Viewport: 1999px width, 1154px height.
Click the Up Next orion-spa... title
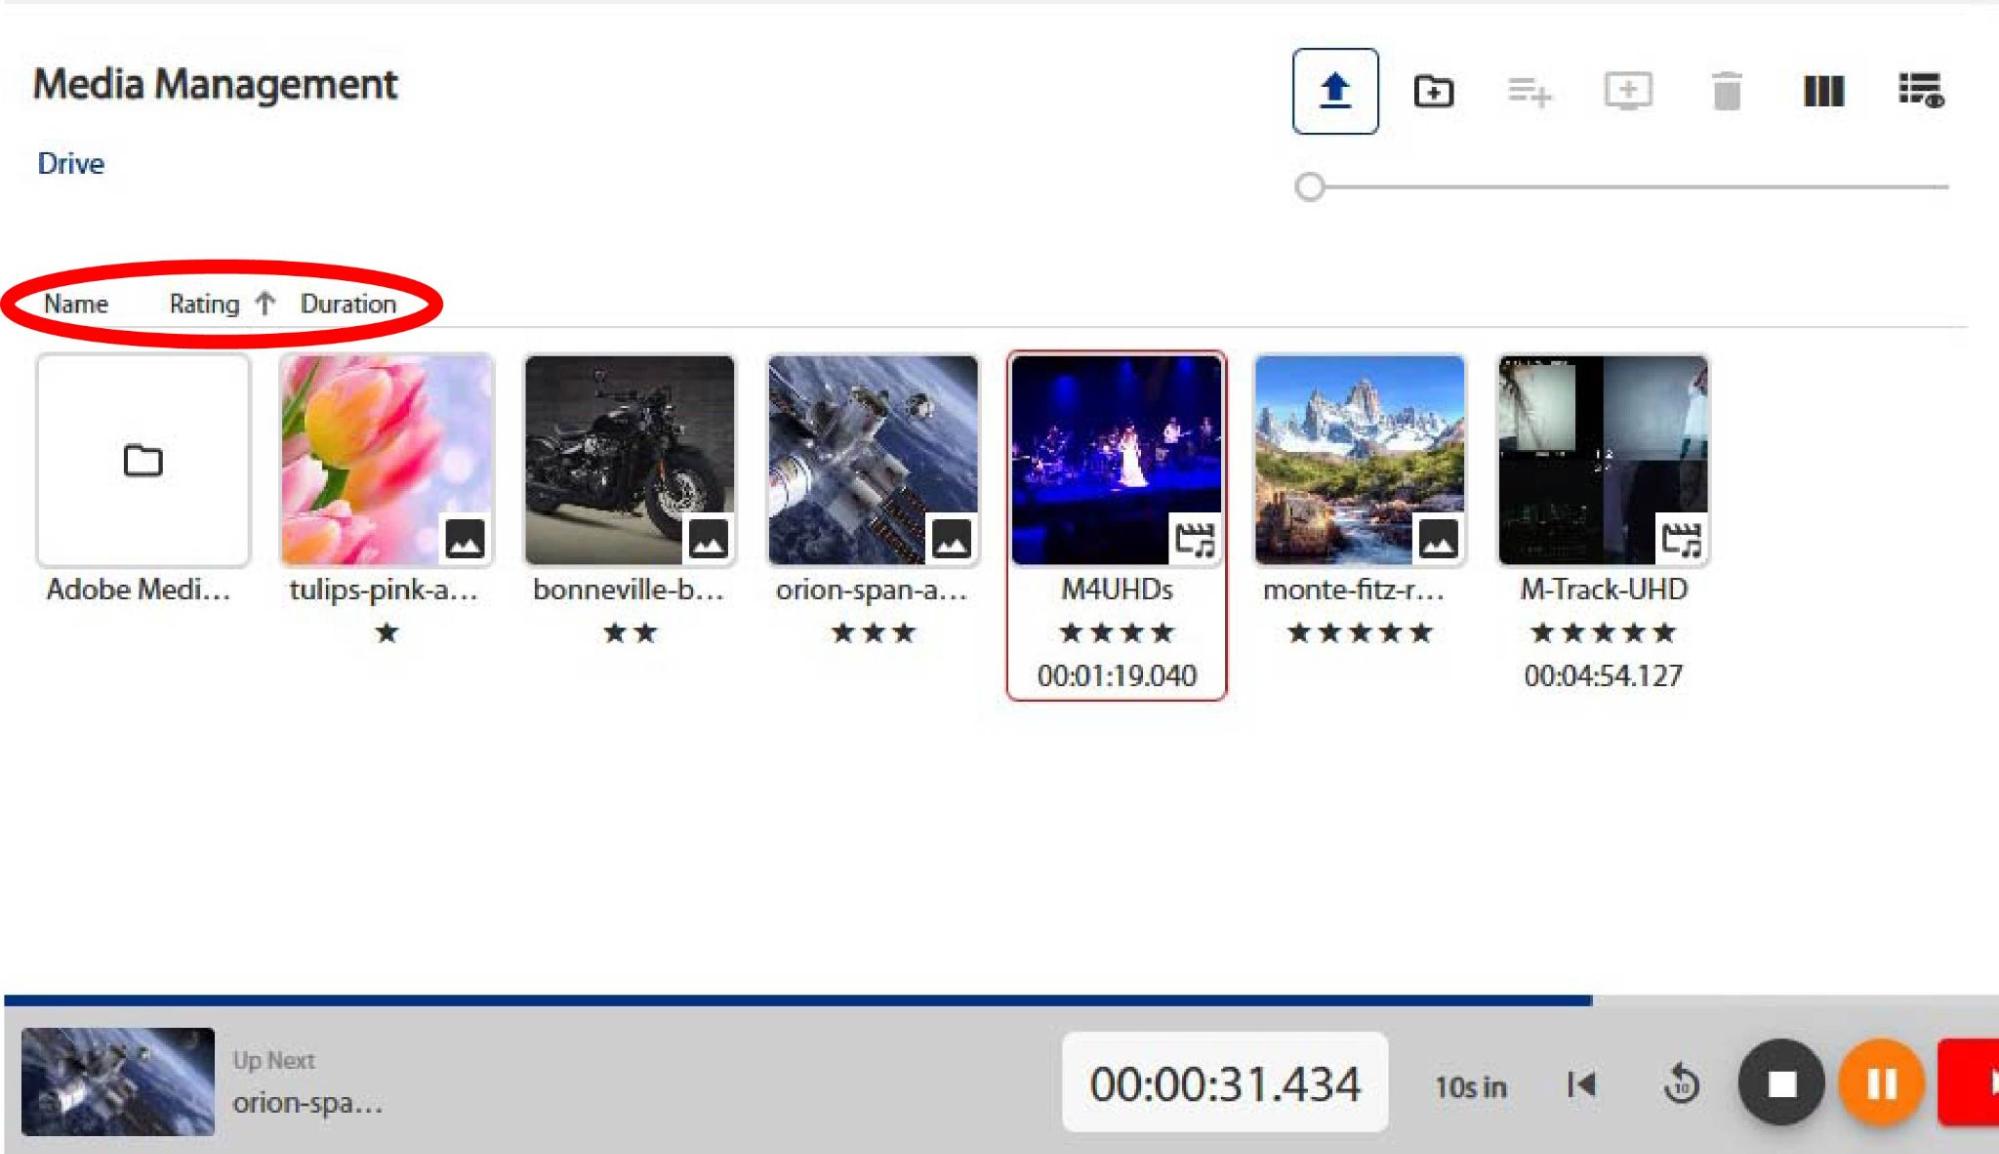click(308, 1103)
